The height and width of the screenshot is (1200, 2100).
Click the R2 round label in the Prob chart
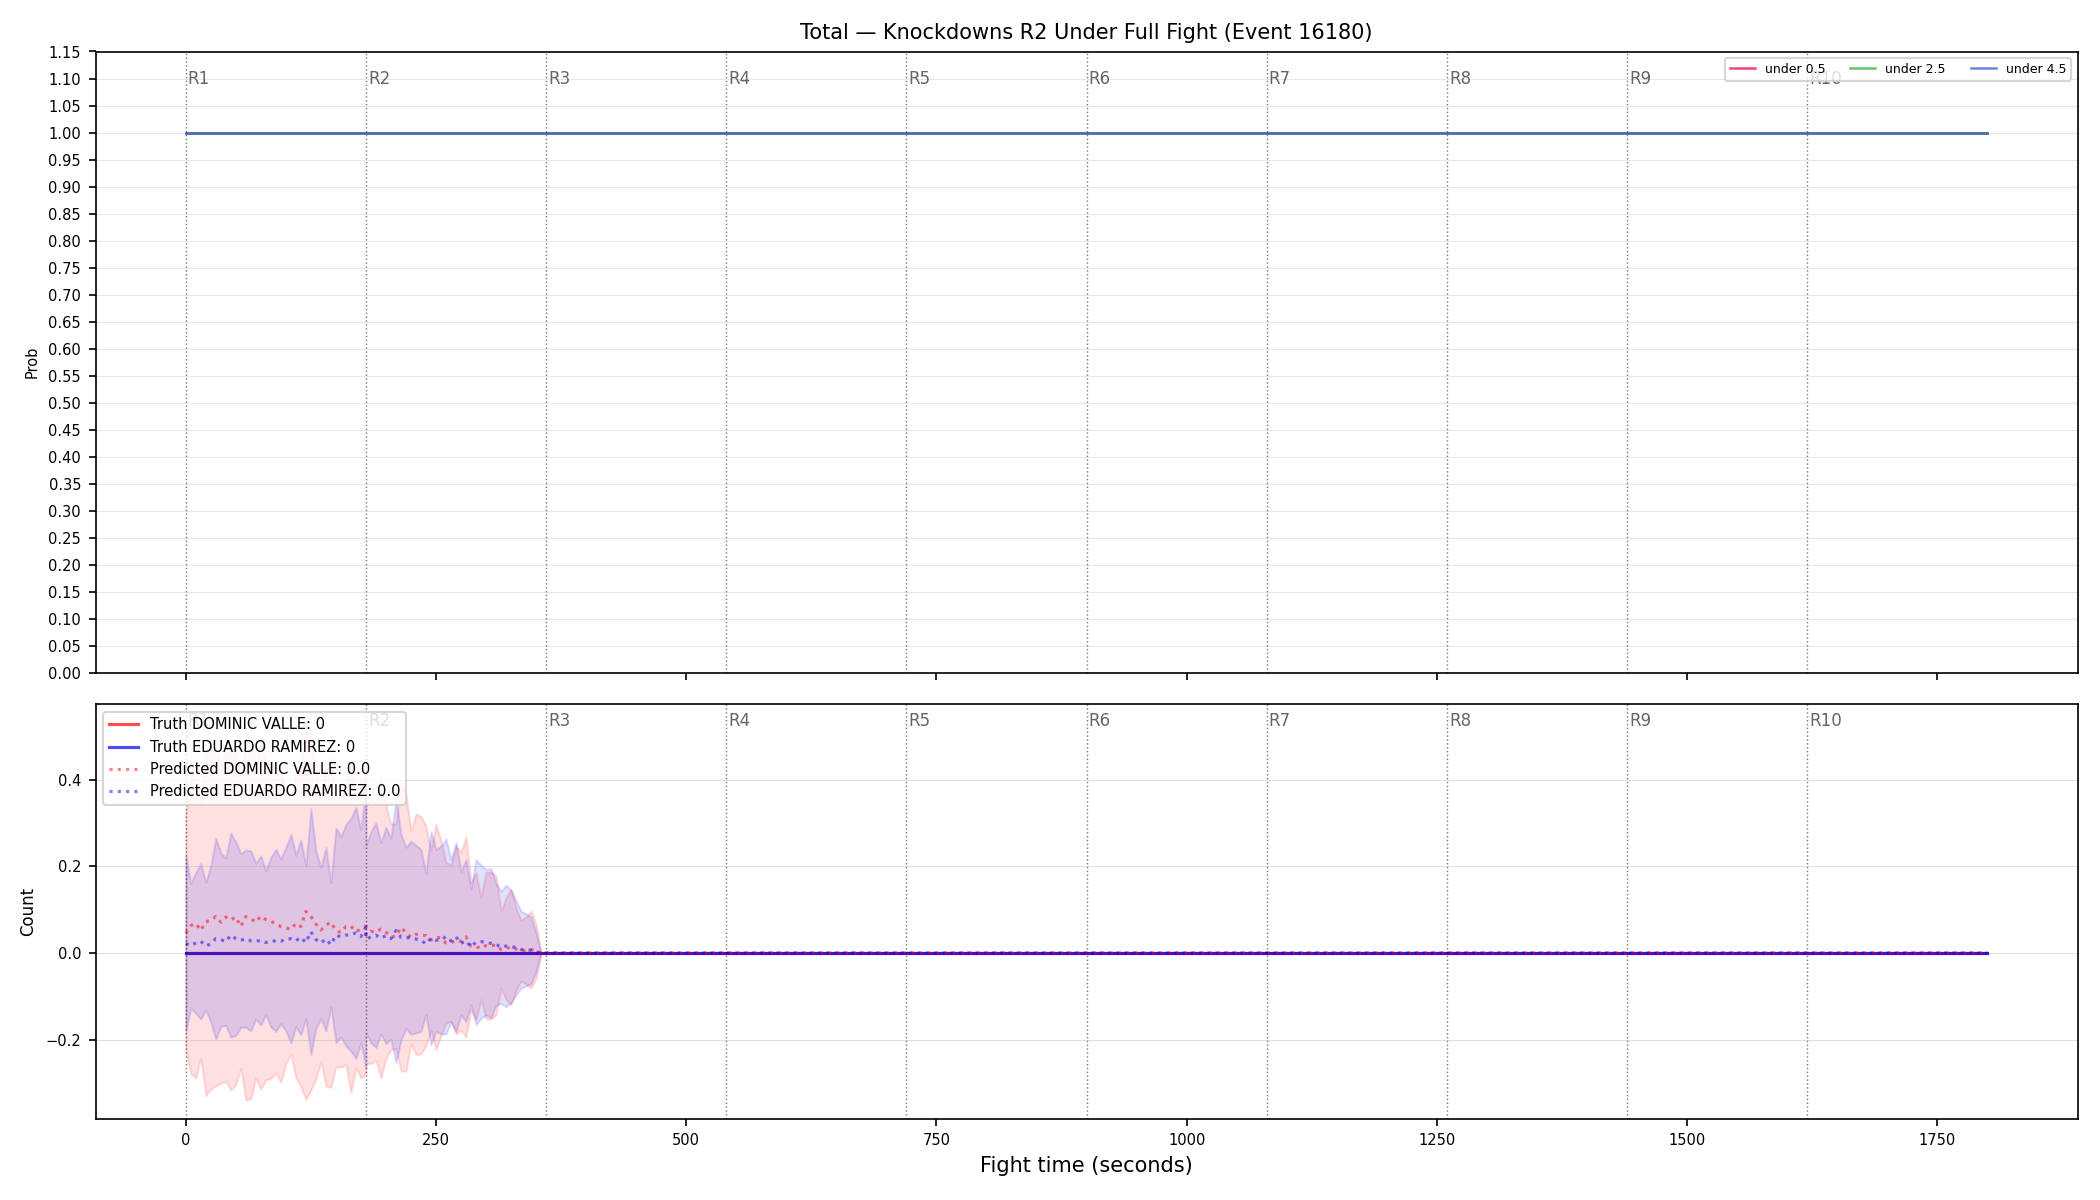[379, 78]
